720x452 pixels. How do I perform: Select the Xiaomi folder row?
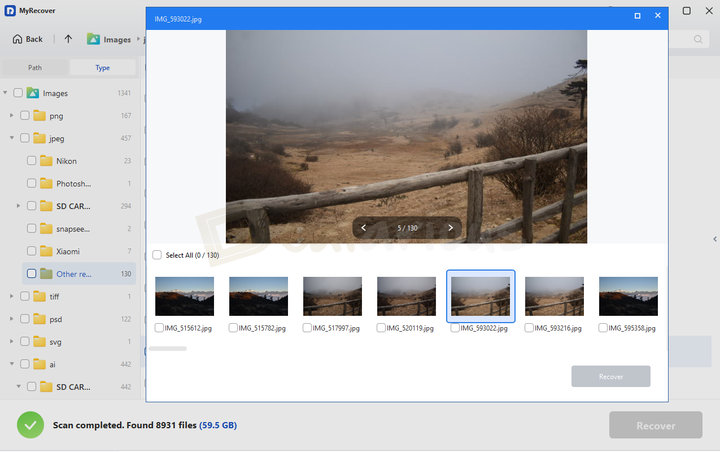pos(79,251)
